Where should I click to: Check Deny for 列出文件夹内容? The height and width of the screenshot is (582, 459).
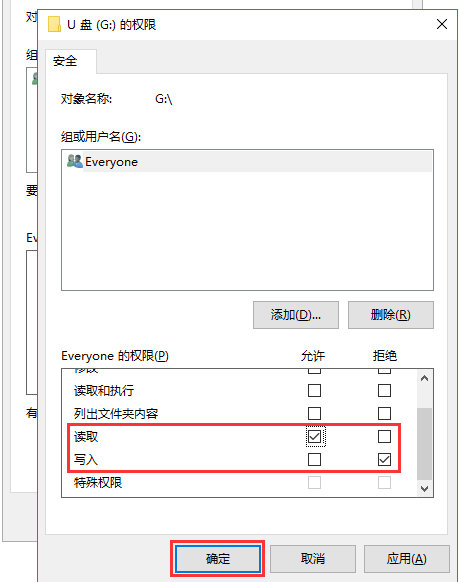tap(384, 413)
